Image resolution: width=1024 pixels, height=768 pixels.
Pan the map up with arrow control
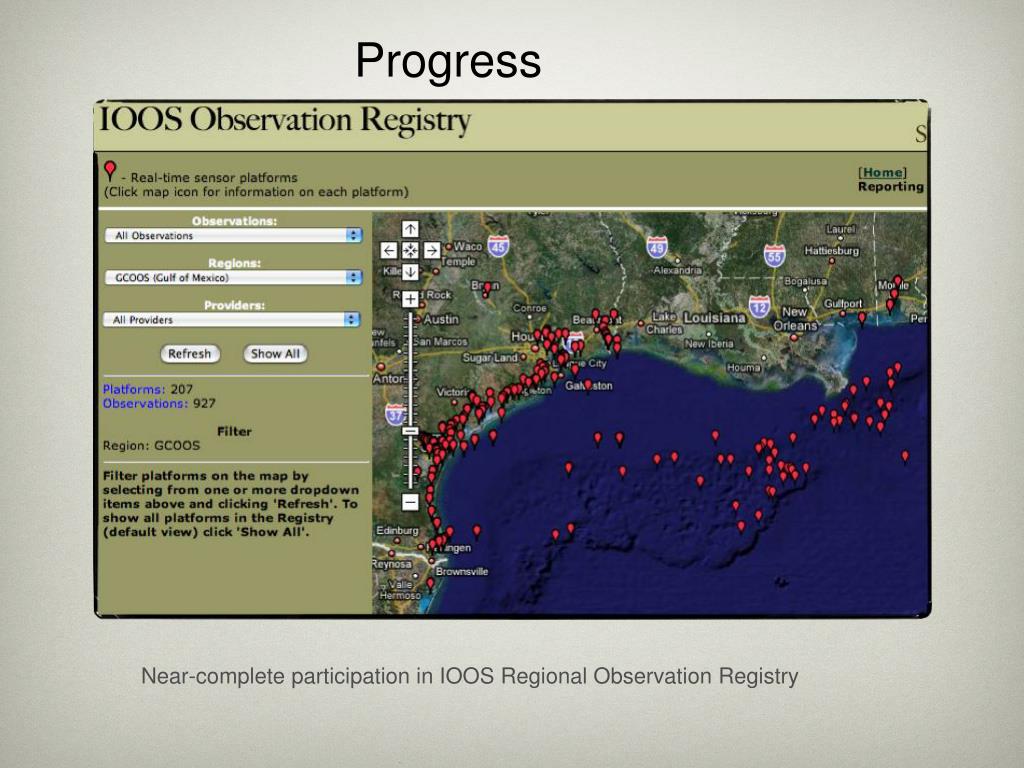coord(410,229)
